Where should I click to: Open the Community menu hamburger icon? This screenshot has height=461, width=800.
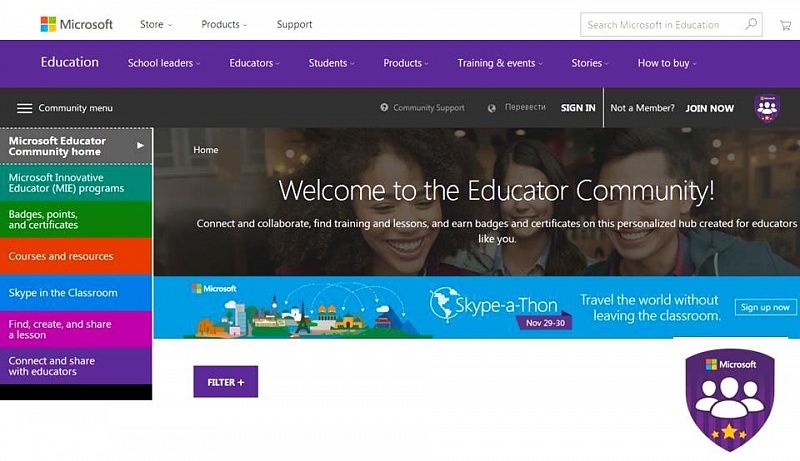click(x=24, y=108)
